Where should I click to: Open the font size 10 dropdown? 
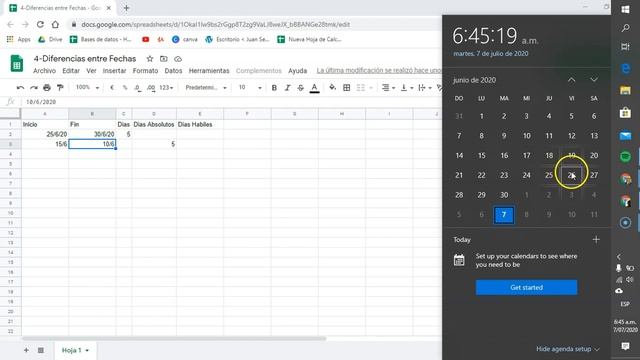click(250, 88)
